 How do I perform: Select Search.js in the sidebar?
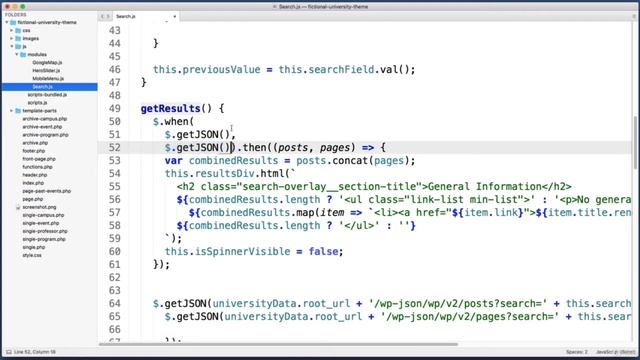pyautogui.click(x=42, y=87)
